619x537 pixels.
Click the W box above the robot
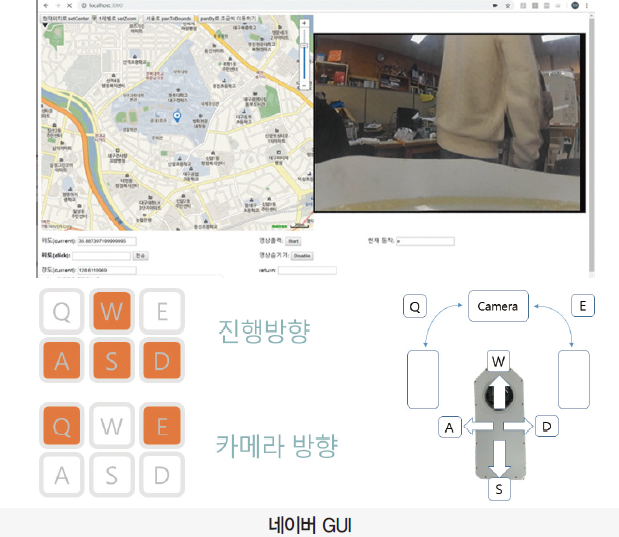499,361
